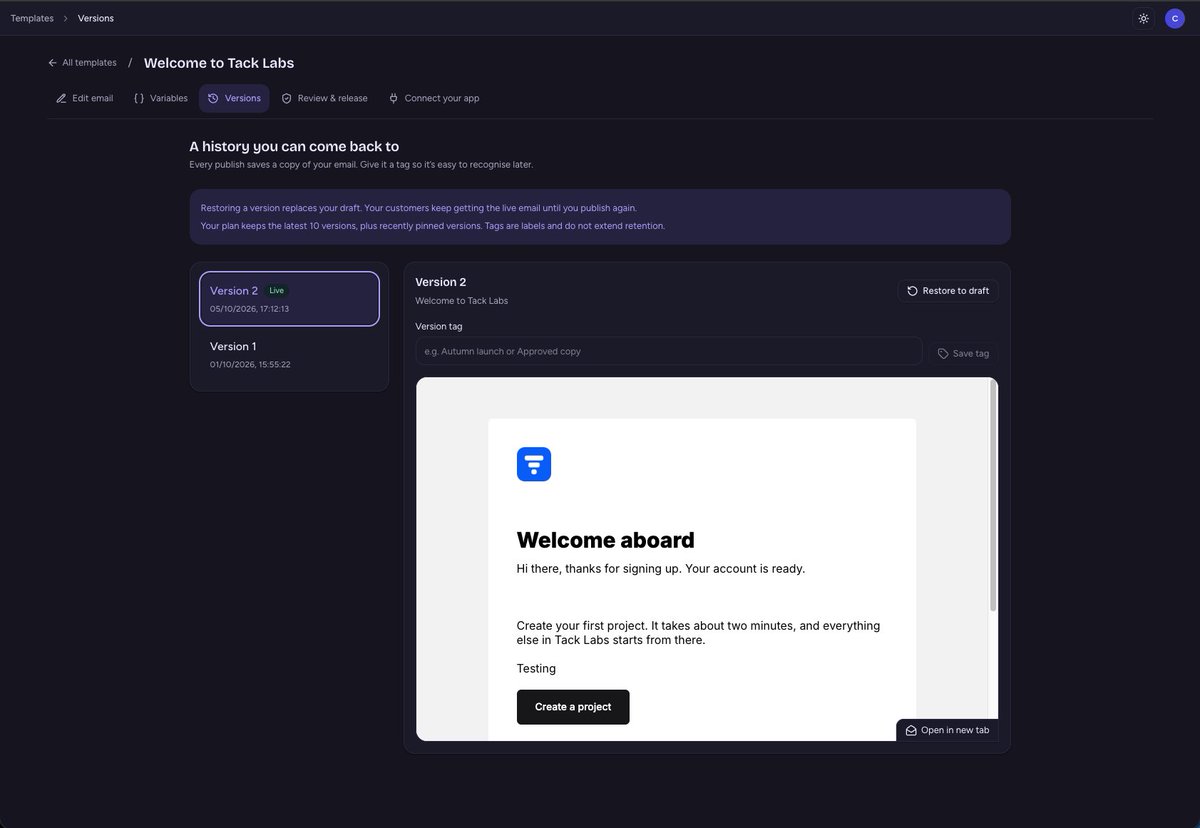Click the envelope icon in Open in new tab

click(x=911, y=730)
